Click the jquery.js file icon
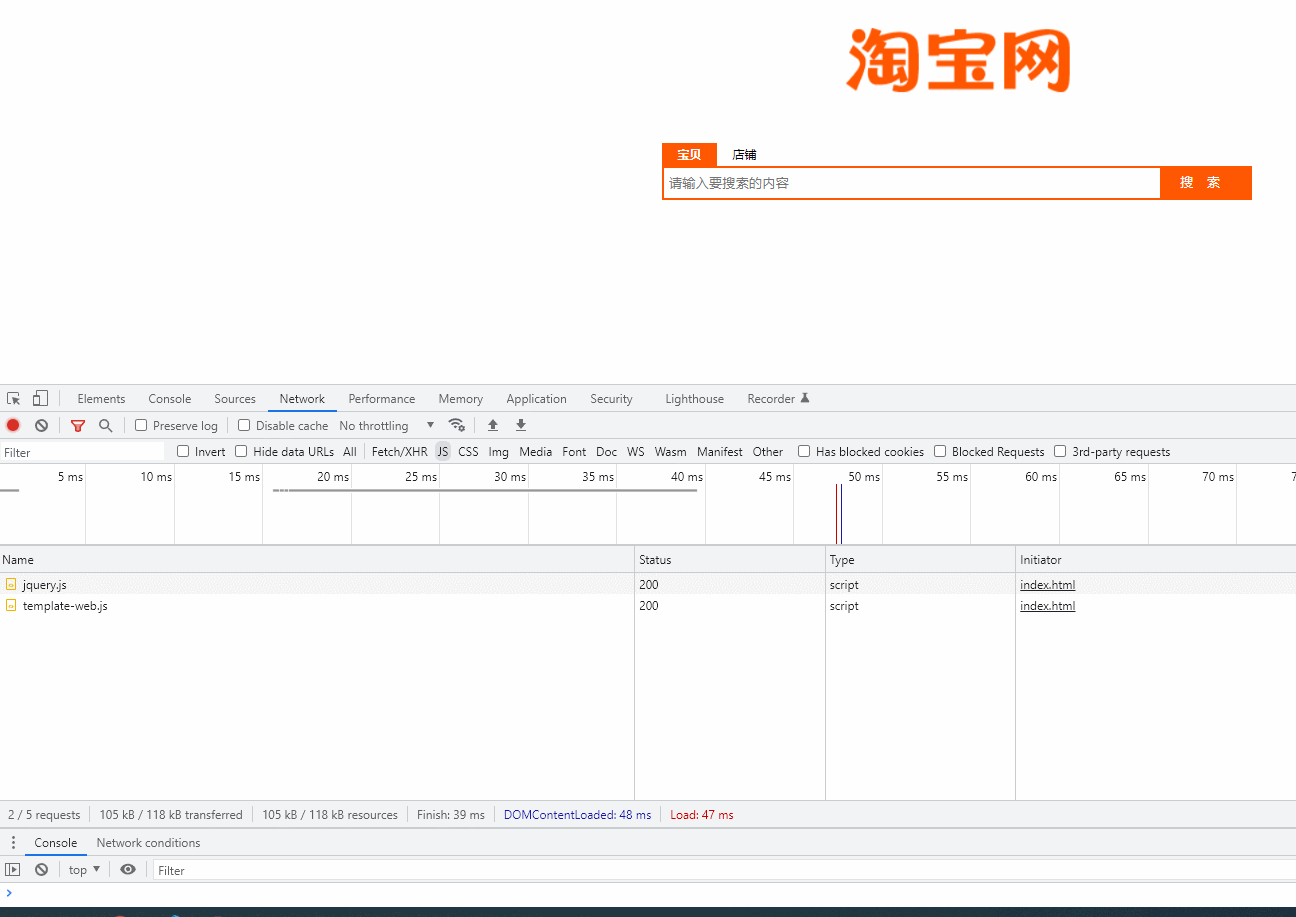Screen dimensions: 1296x917 coord(11,584)
